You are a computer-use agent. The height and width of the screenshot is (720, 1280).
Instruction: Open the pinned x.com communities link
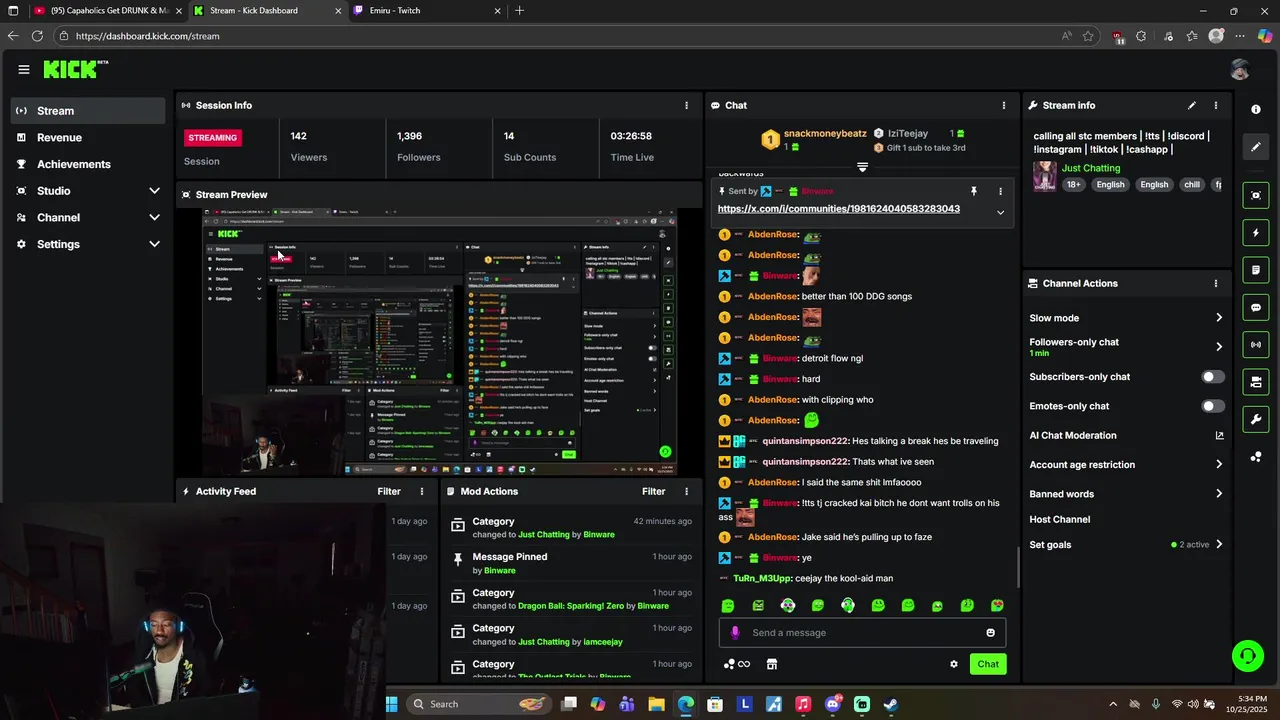(x=838, y=209)
